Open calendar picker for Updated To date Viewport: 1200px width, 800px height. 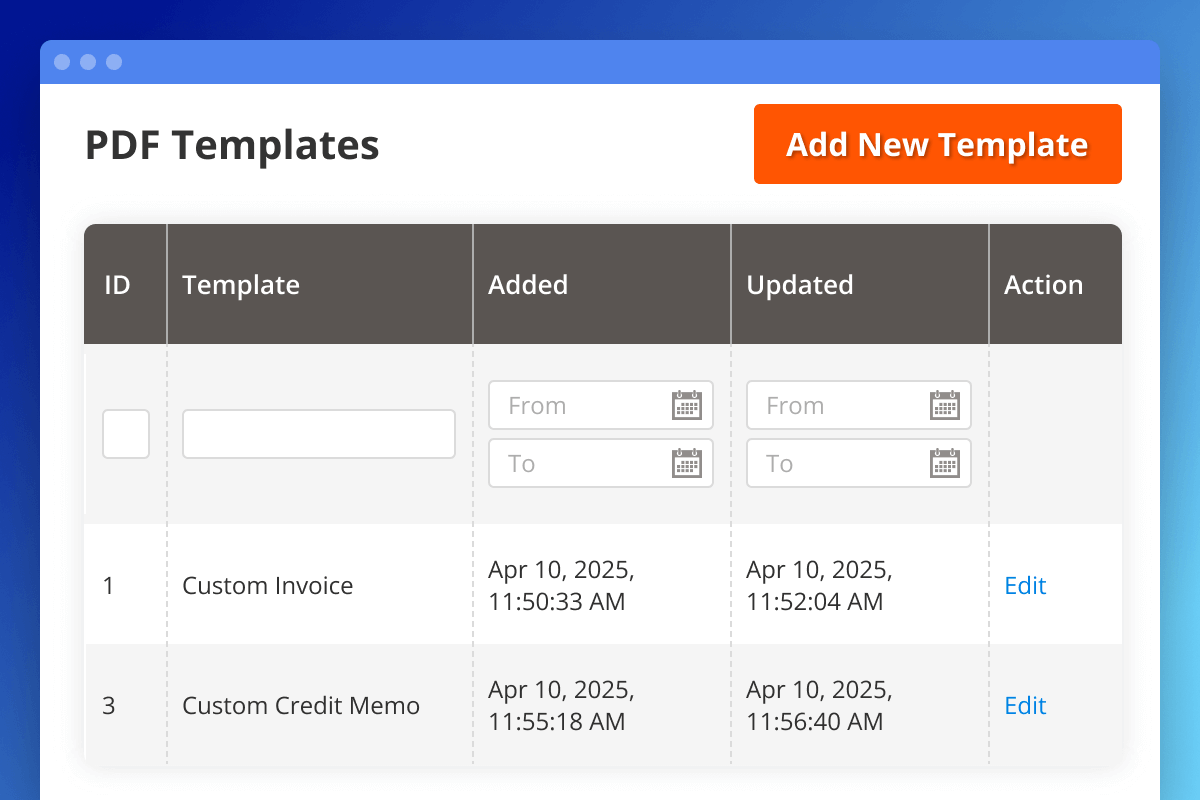pyautogui.click(x=944, y=463)
